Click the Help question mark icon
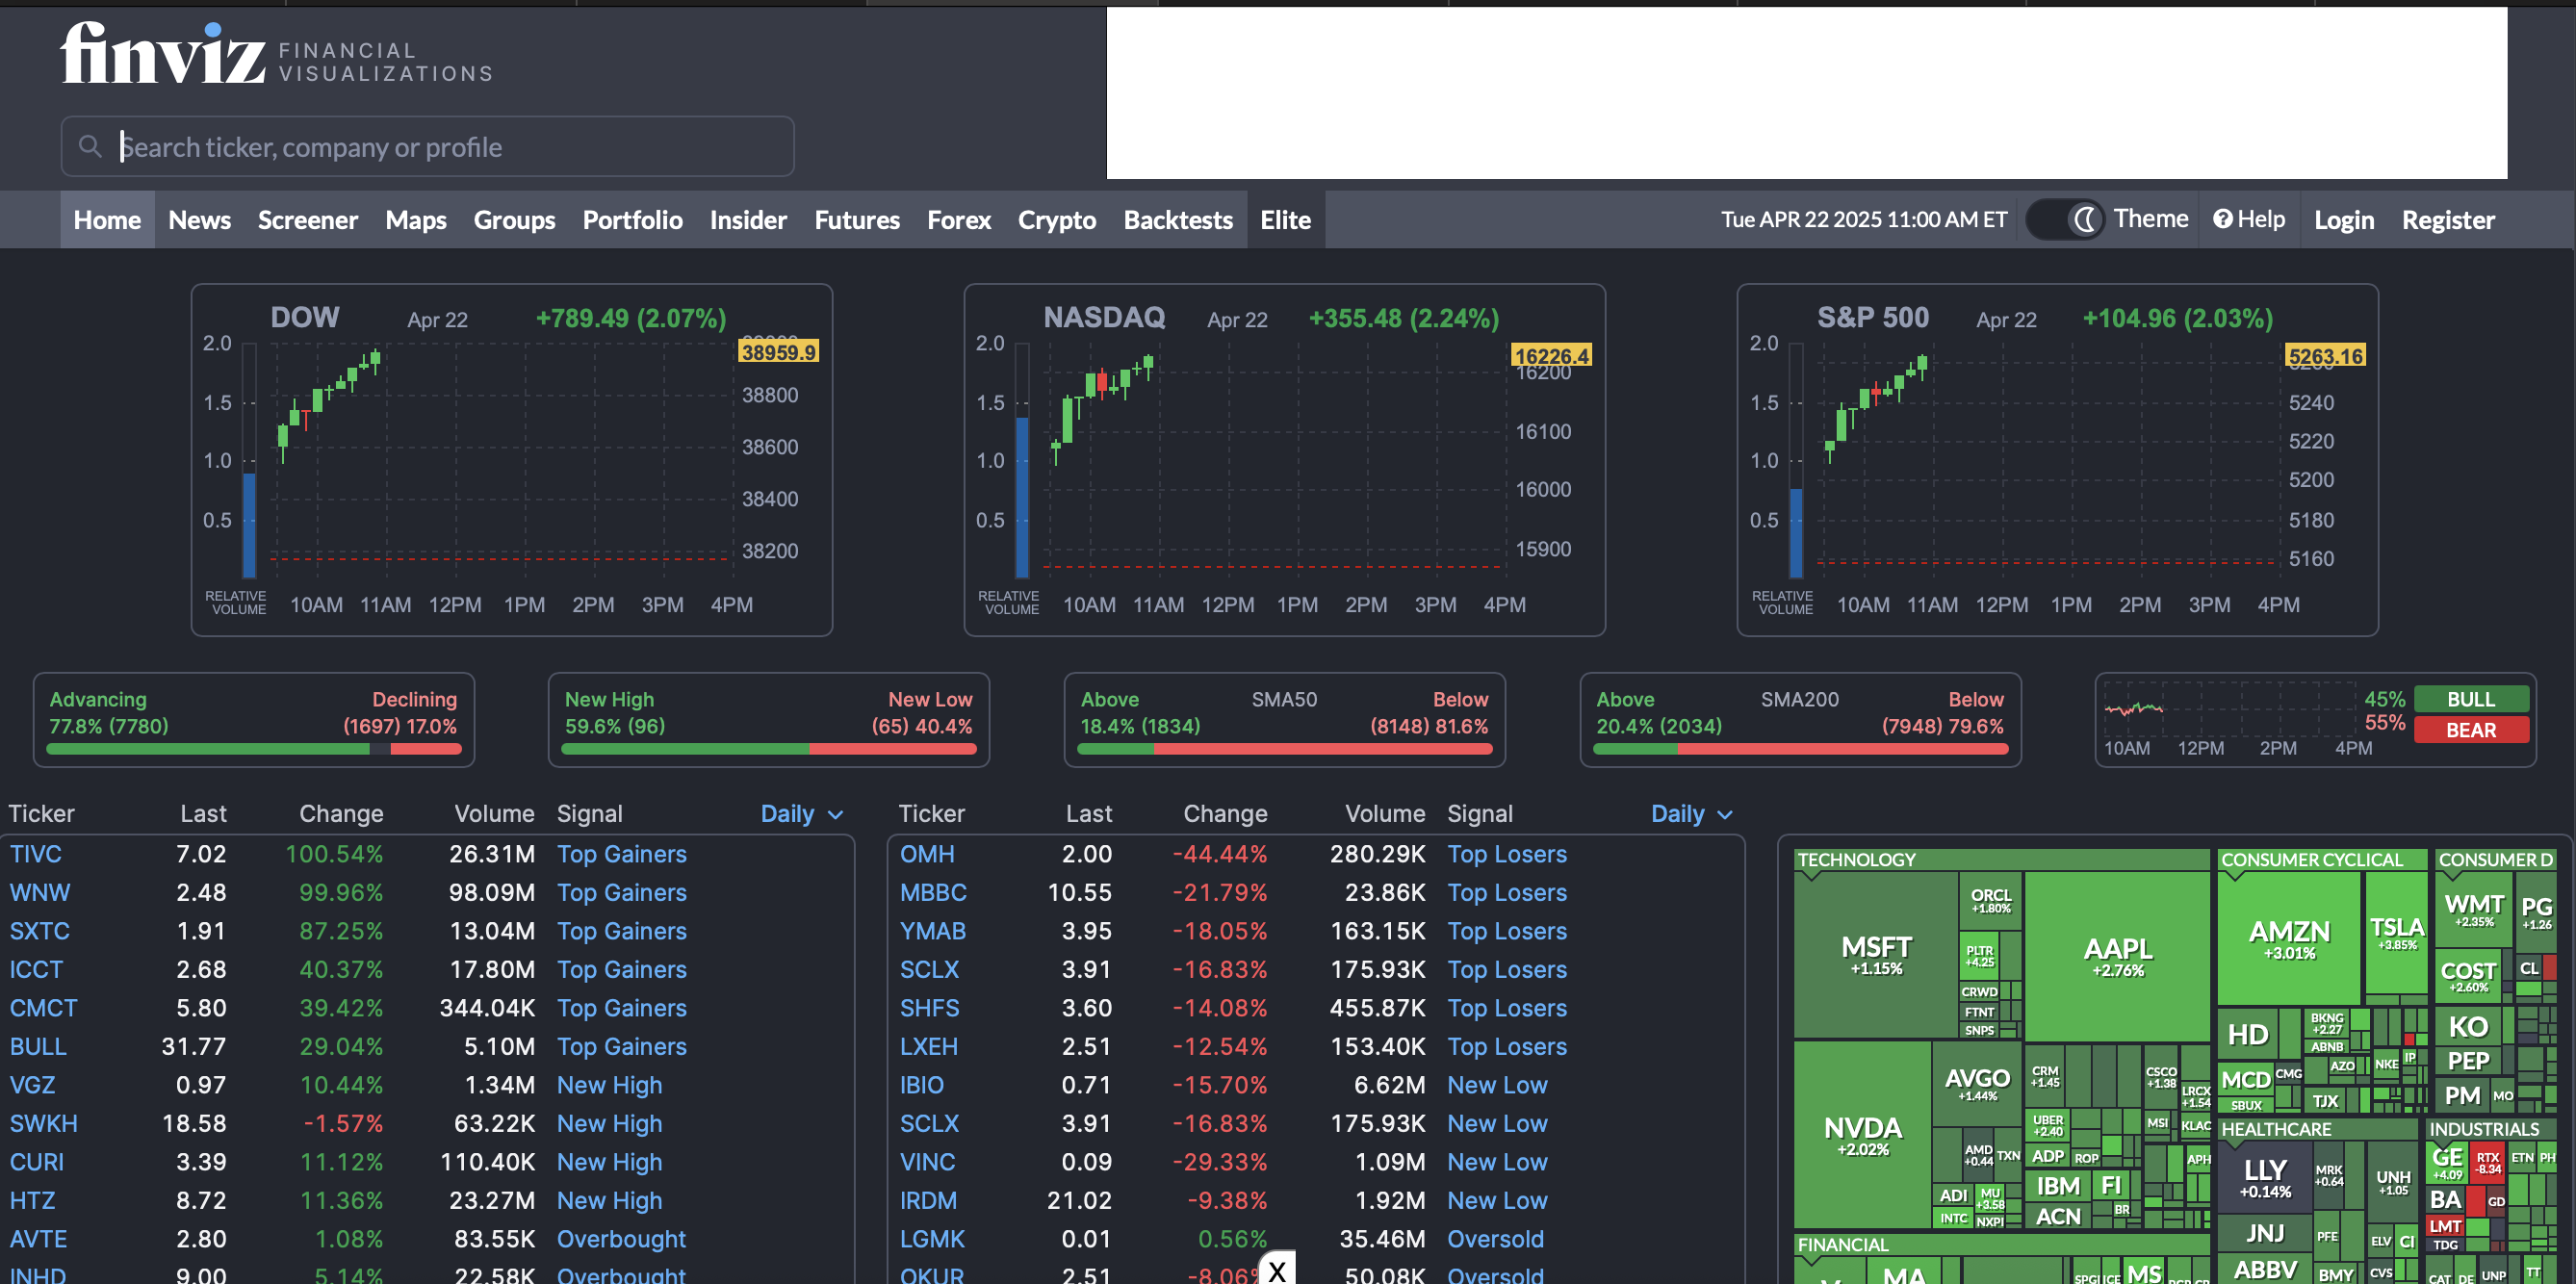The height and width of the screenshot is (1284, 2576). tap(2222, 219)
